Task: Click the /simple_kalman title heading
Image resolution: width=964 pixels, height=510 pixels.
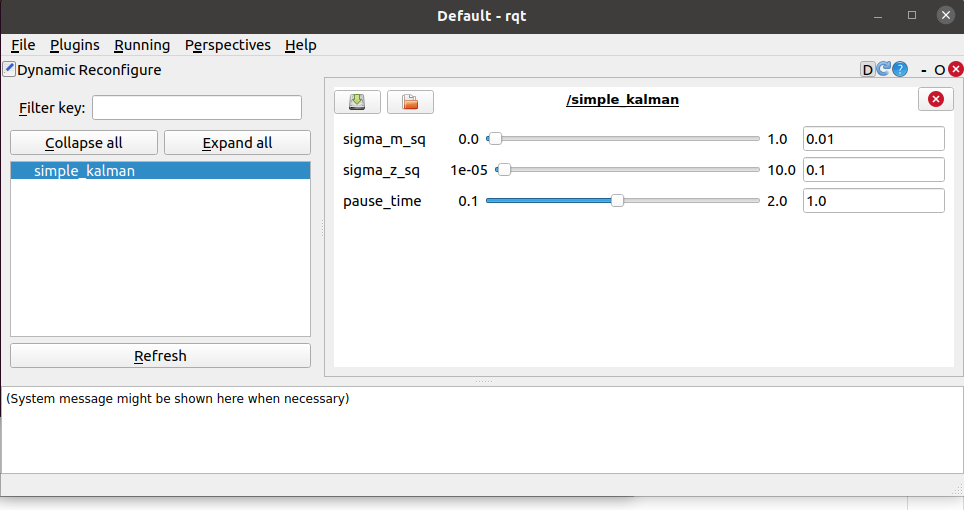Action: pos(622,100)
